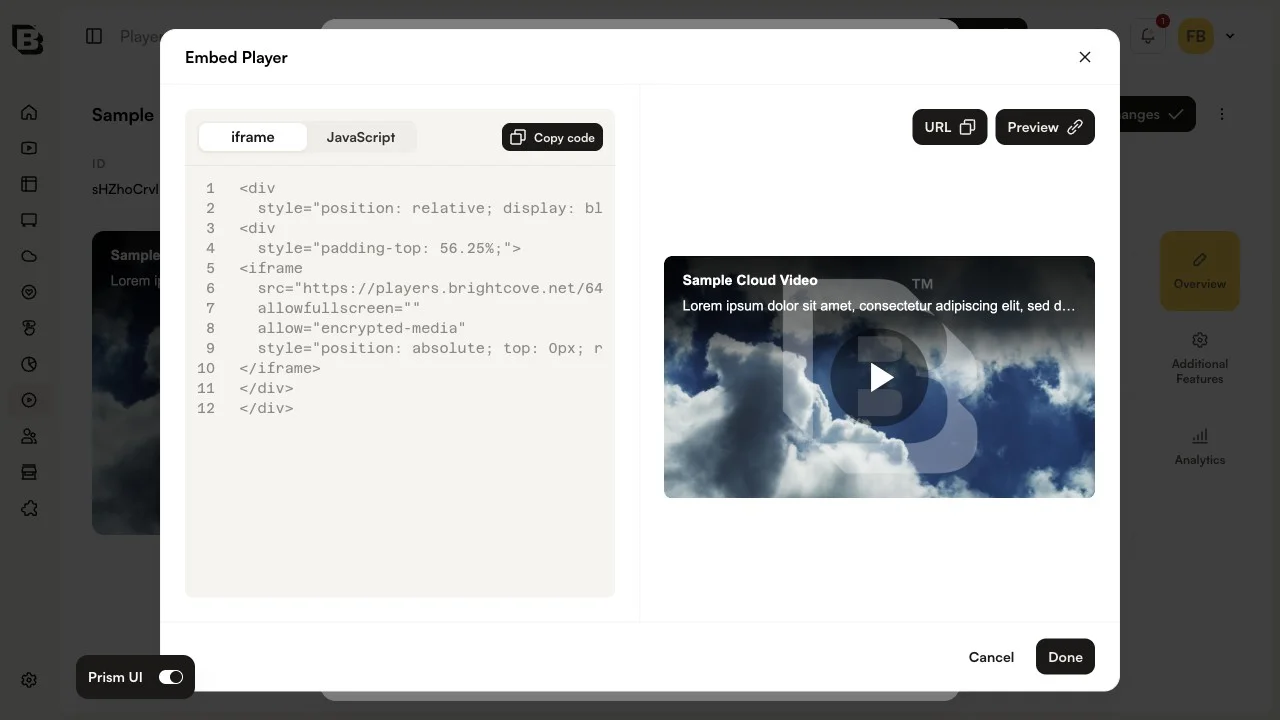Click the 'Lorem ipsum dolor sit amet' video description
The height and width of the screenshot is (720, 1280).
879,306
